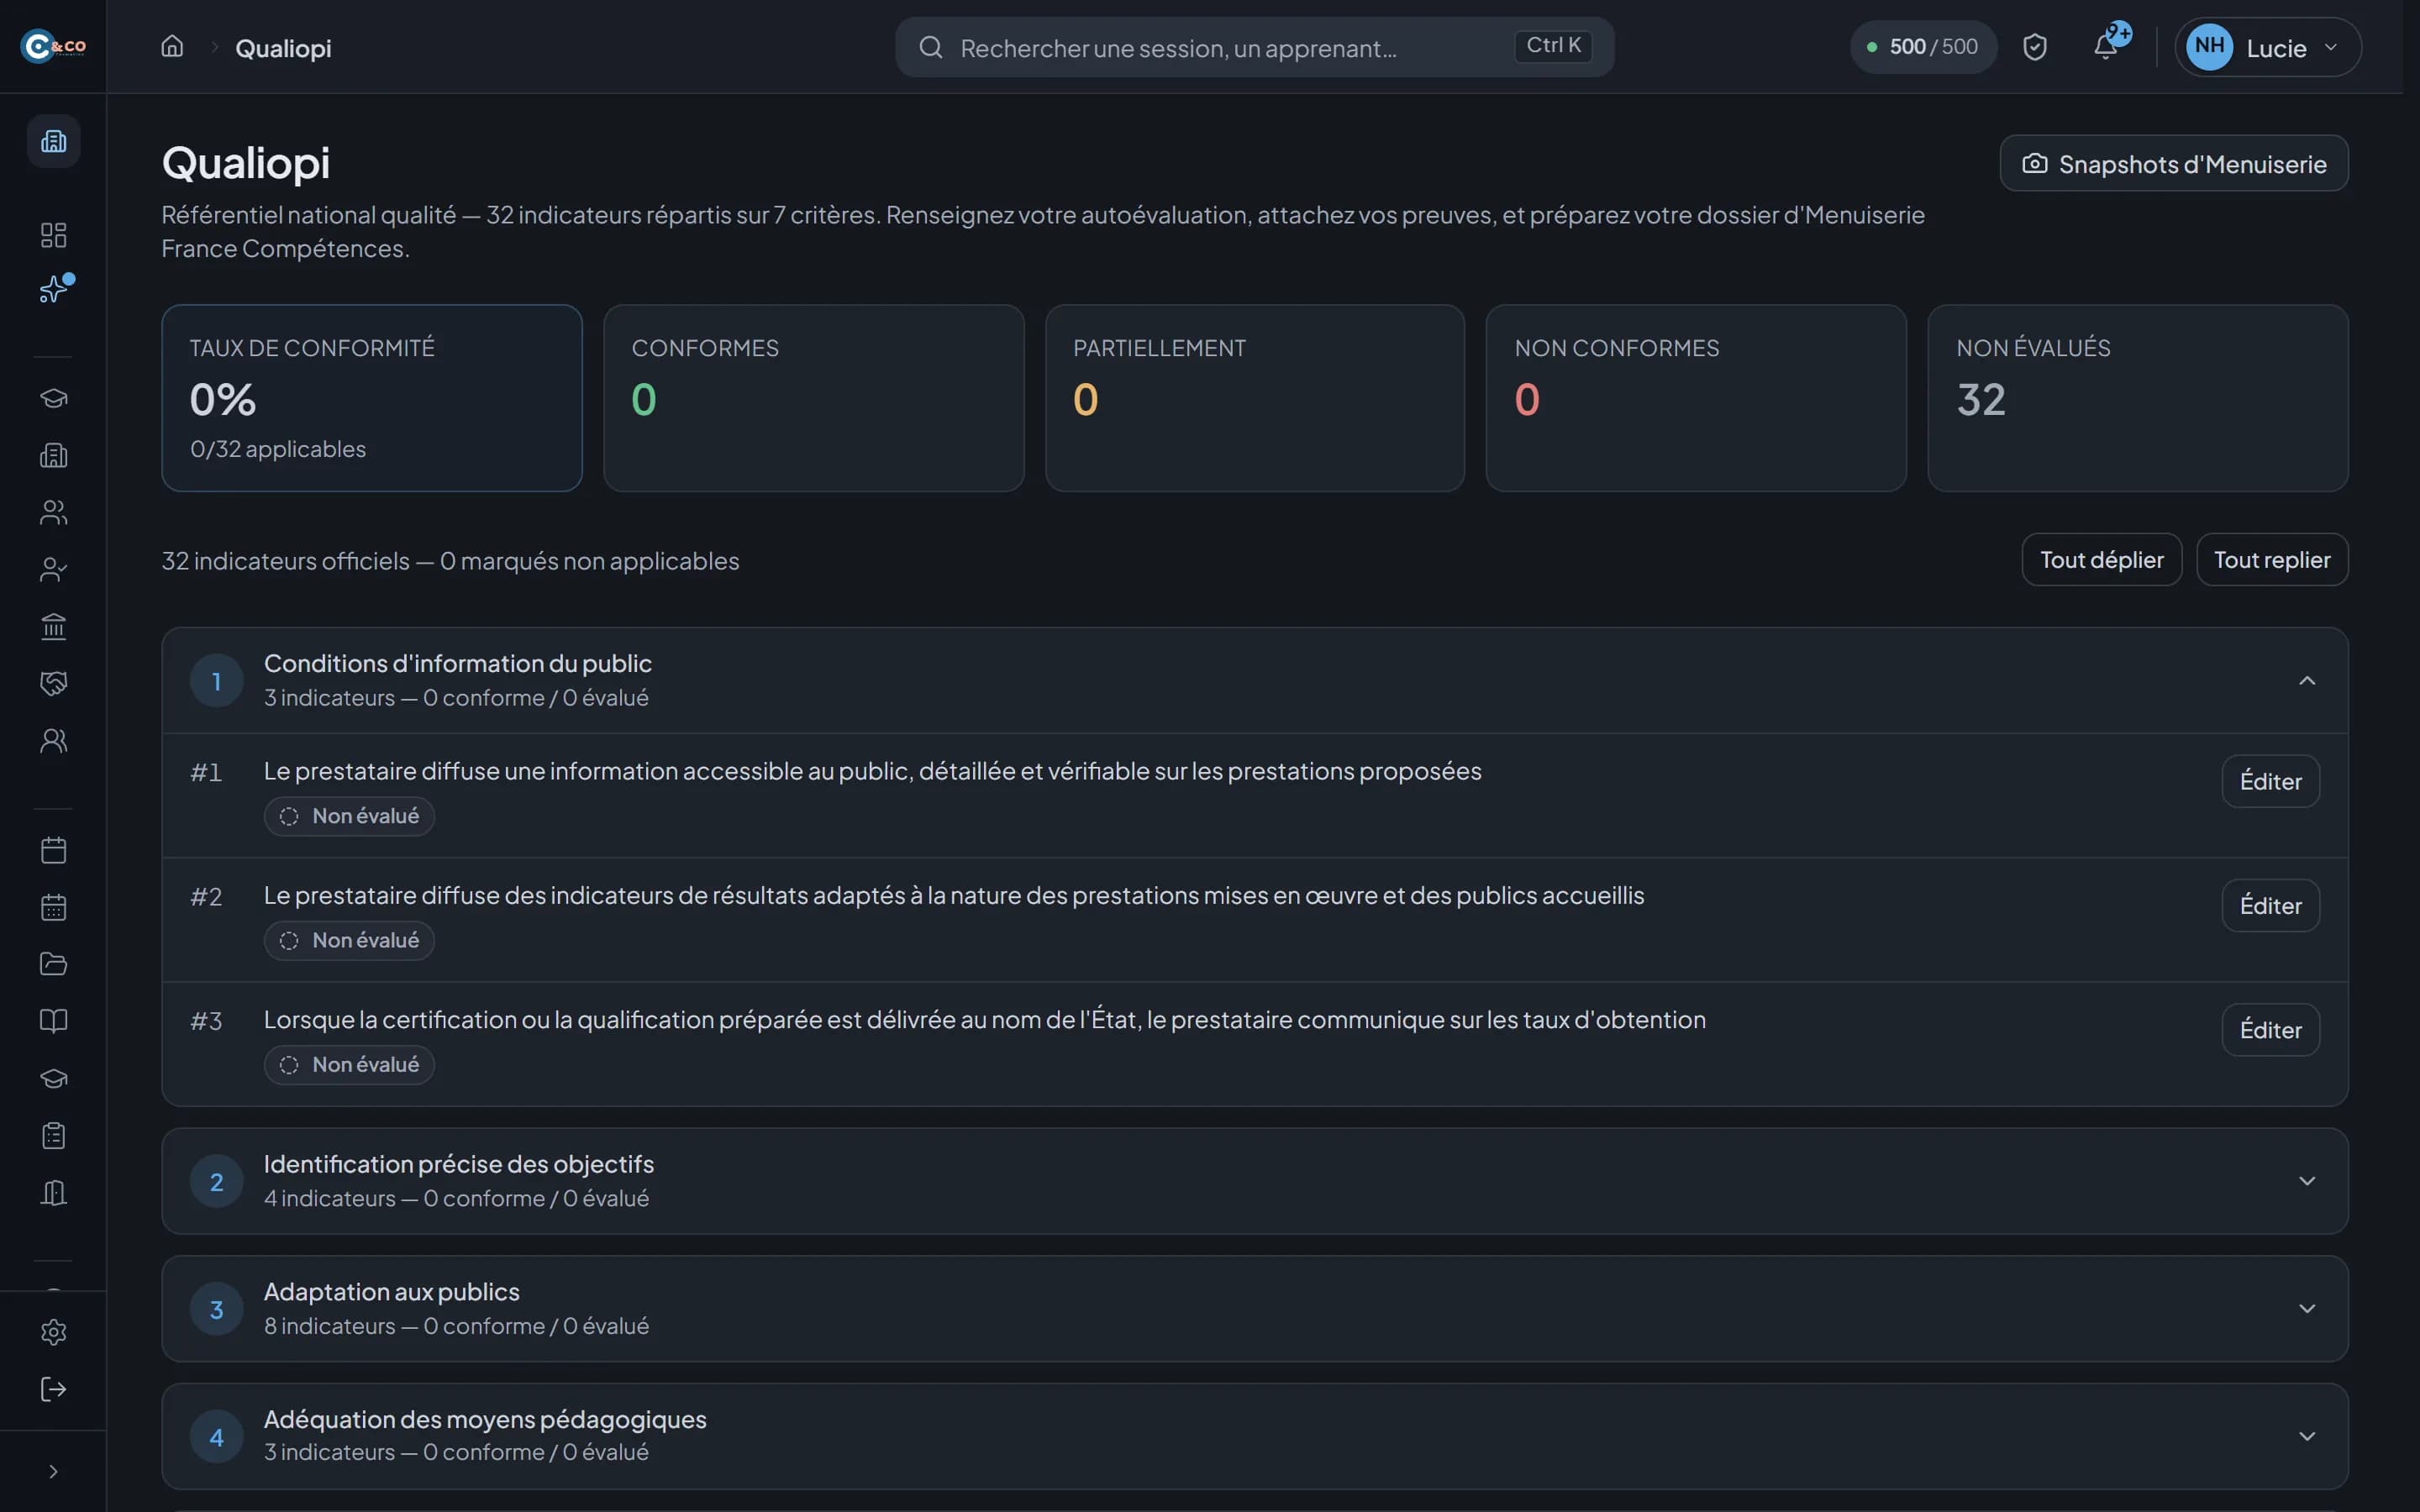Click "32 indicateurs officiels — 0 marqués non applicables"

(x=450, y=561)
